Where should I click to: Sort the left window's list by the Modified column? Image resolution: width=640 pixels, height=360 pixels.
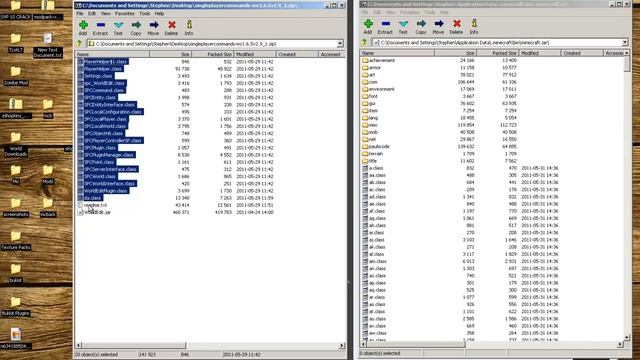(255, 54)
